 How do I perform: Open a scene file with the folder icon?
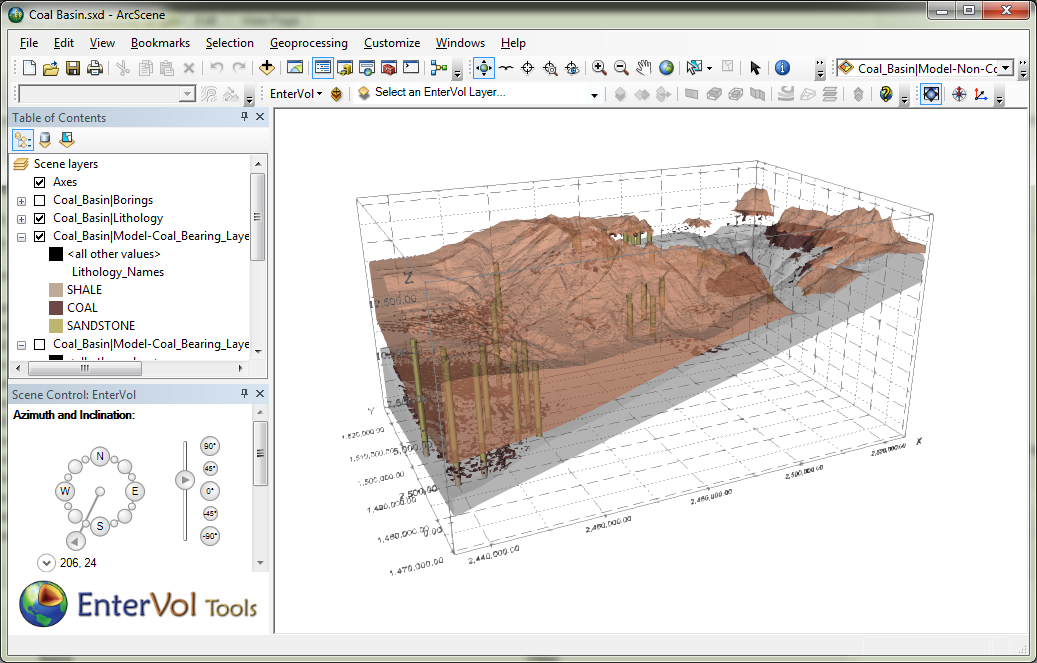[x=51, y=67]
